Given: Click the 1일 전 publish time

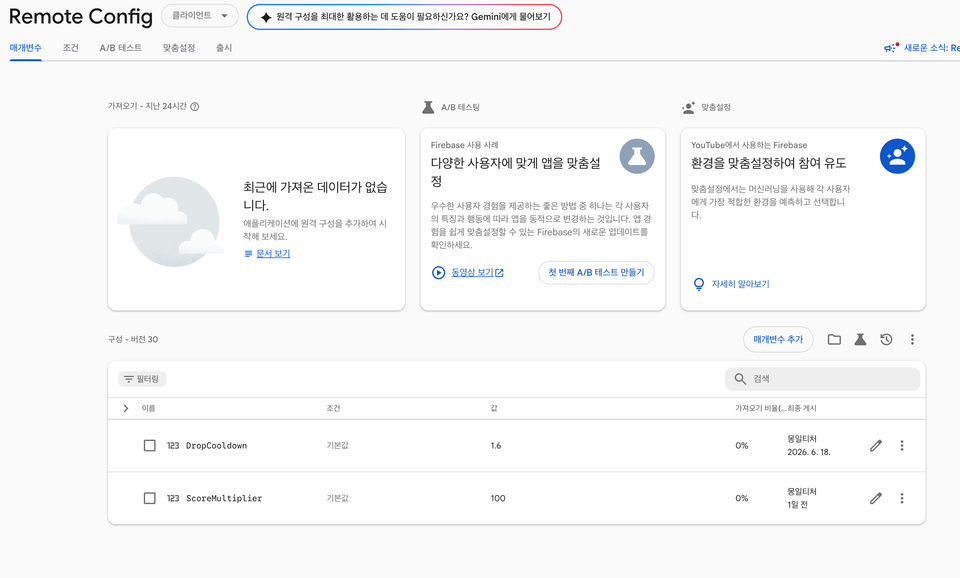Looking at the screenshot, I should point(798,505).
